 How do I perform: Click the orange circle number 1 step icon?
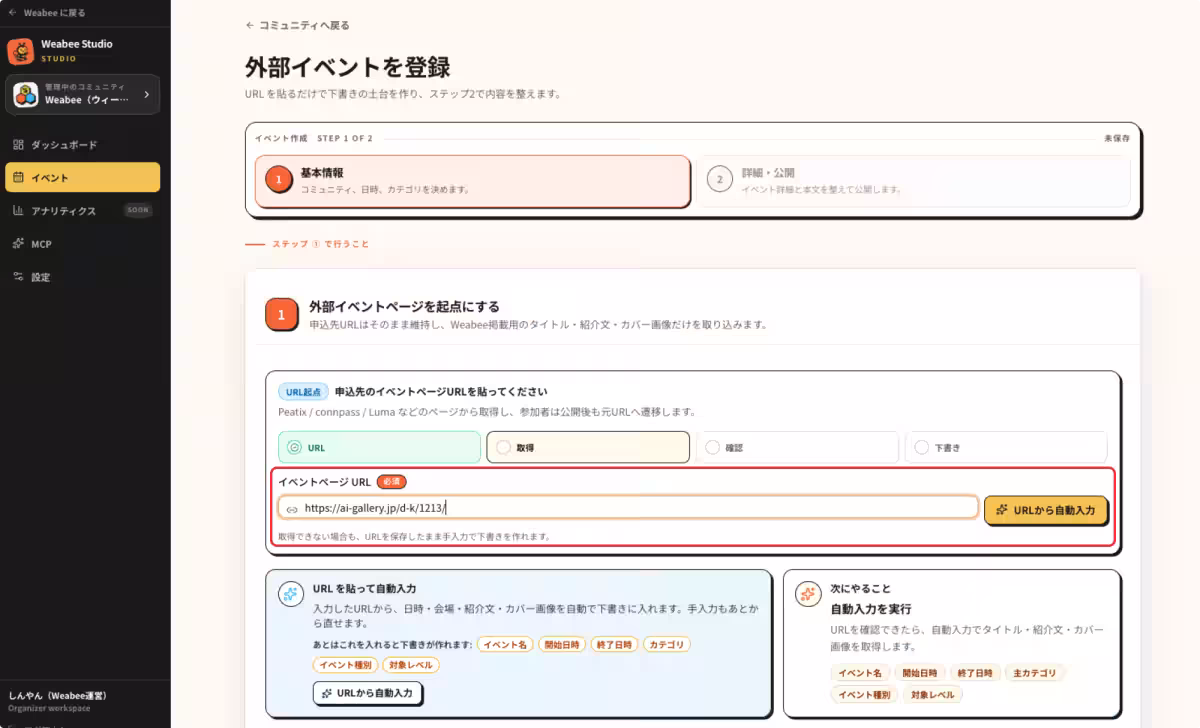278,180
